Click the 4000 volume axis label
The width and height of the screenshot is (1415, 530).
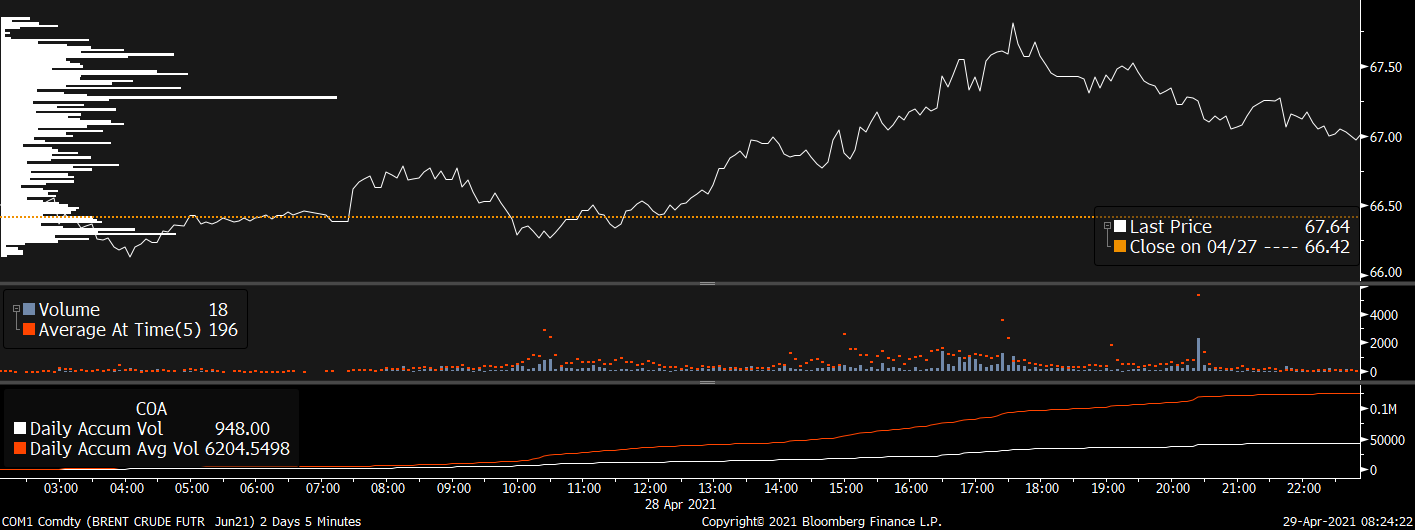[1384, 315]
